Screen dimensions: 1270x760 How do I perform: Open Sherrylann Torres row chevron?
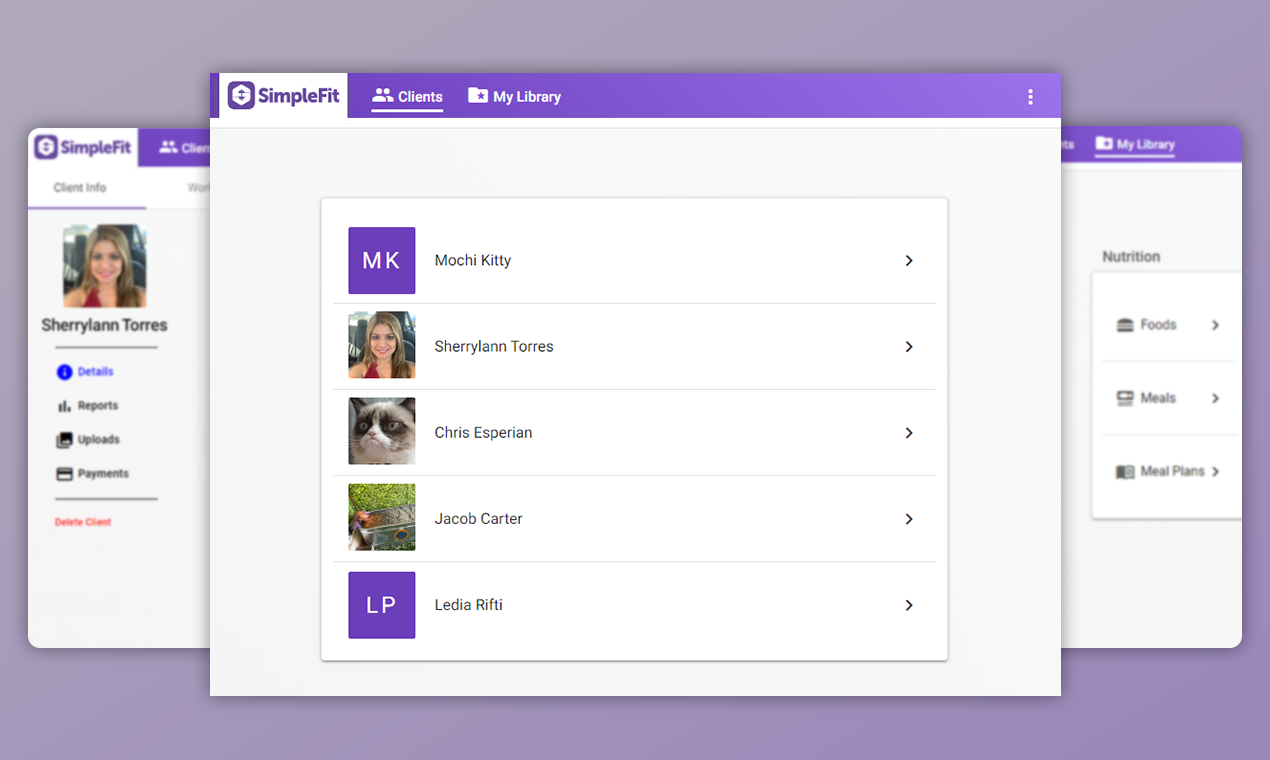(909, 346)
